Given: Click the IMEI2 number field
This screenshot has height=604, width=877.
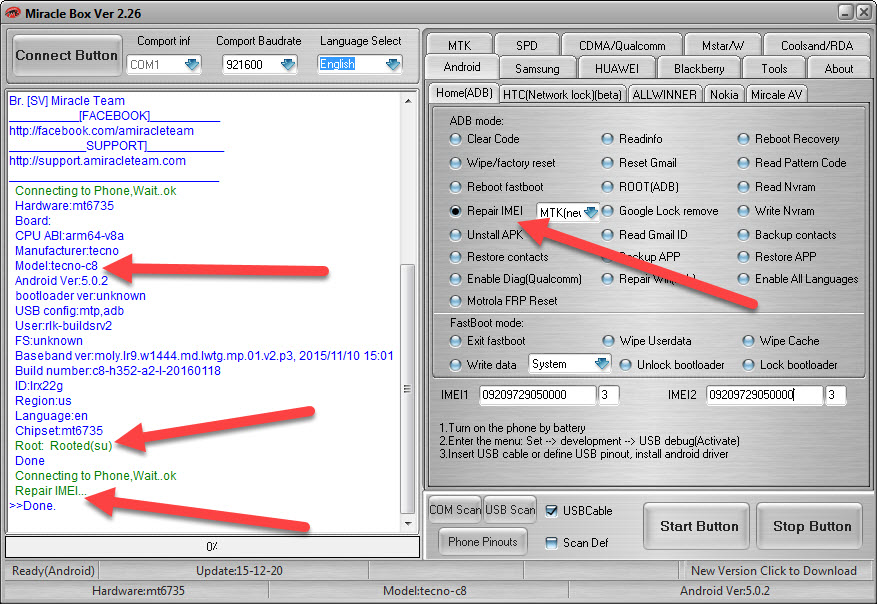Looking at the screenshot, I should pyautogui.click(x=765, y=395).
